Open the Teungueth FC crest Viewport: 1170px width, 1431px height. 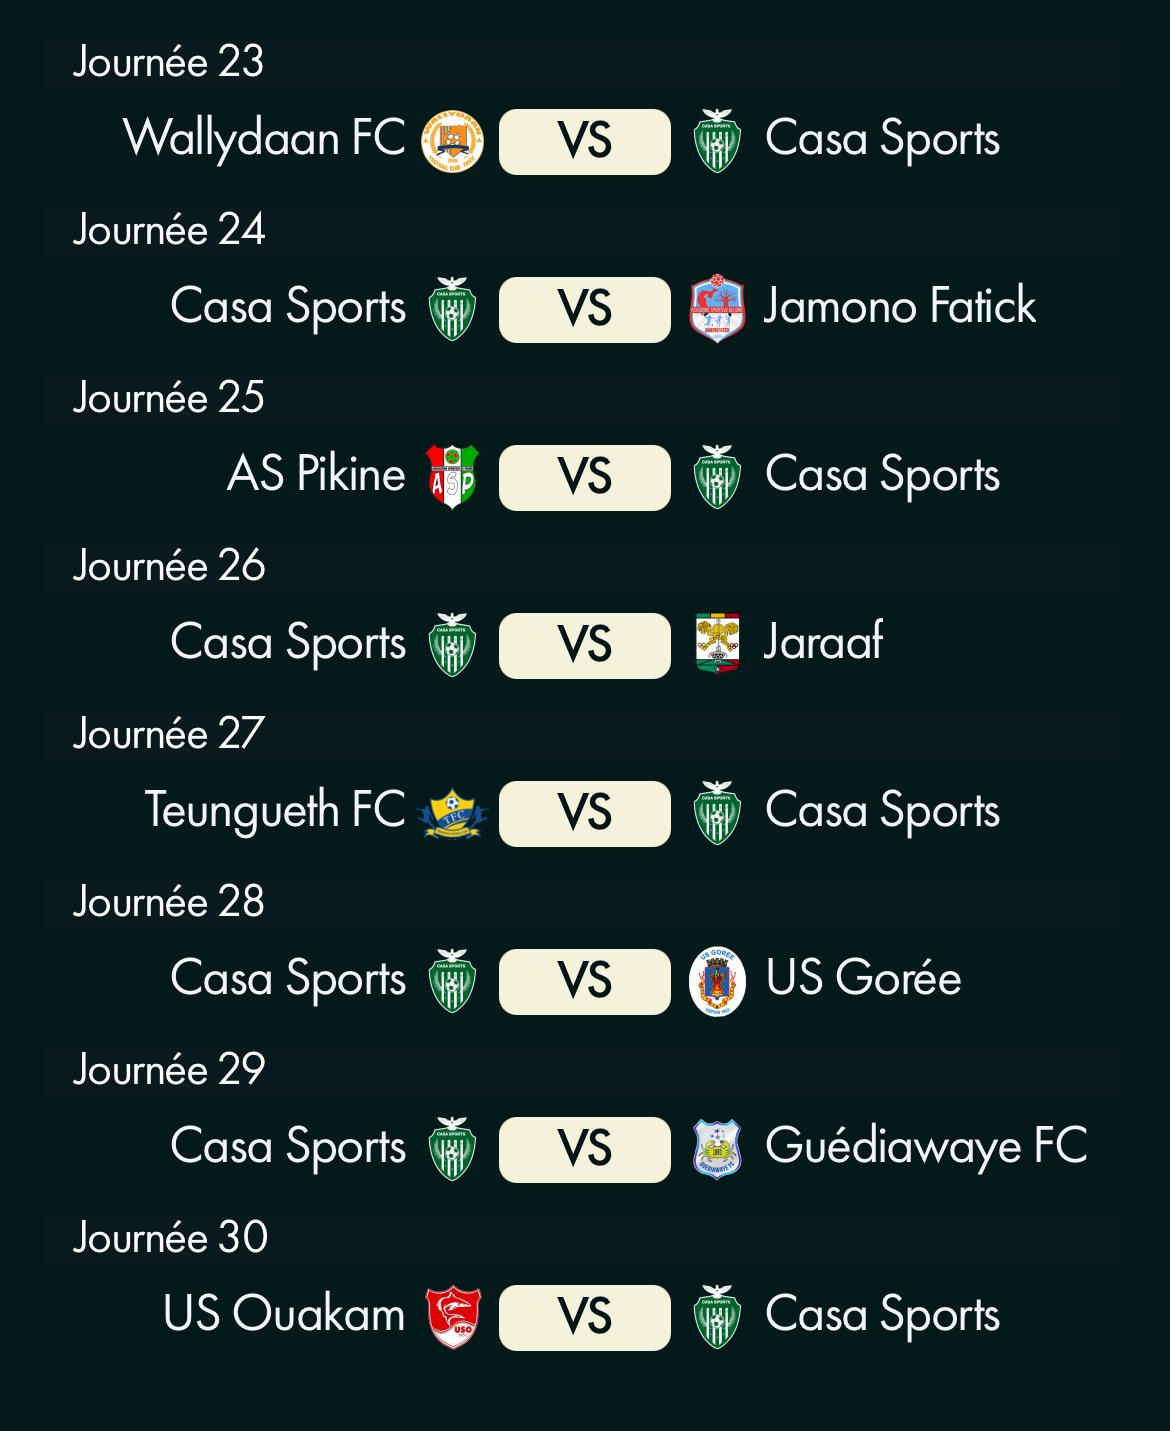pos(452,813)
